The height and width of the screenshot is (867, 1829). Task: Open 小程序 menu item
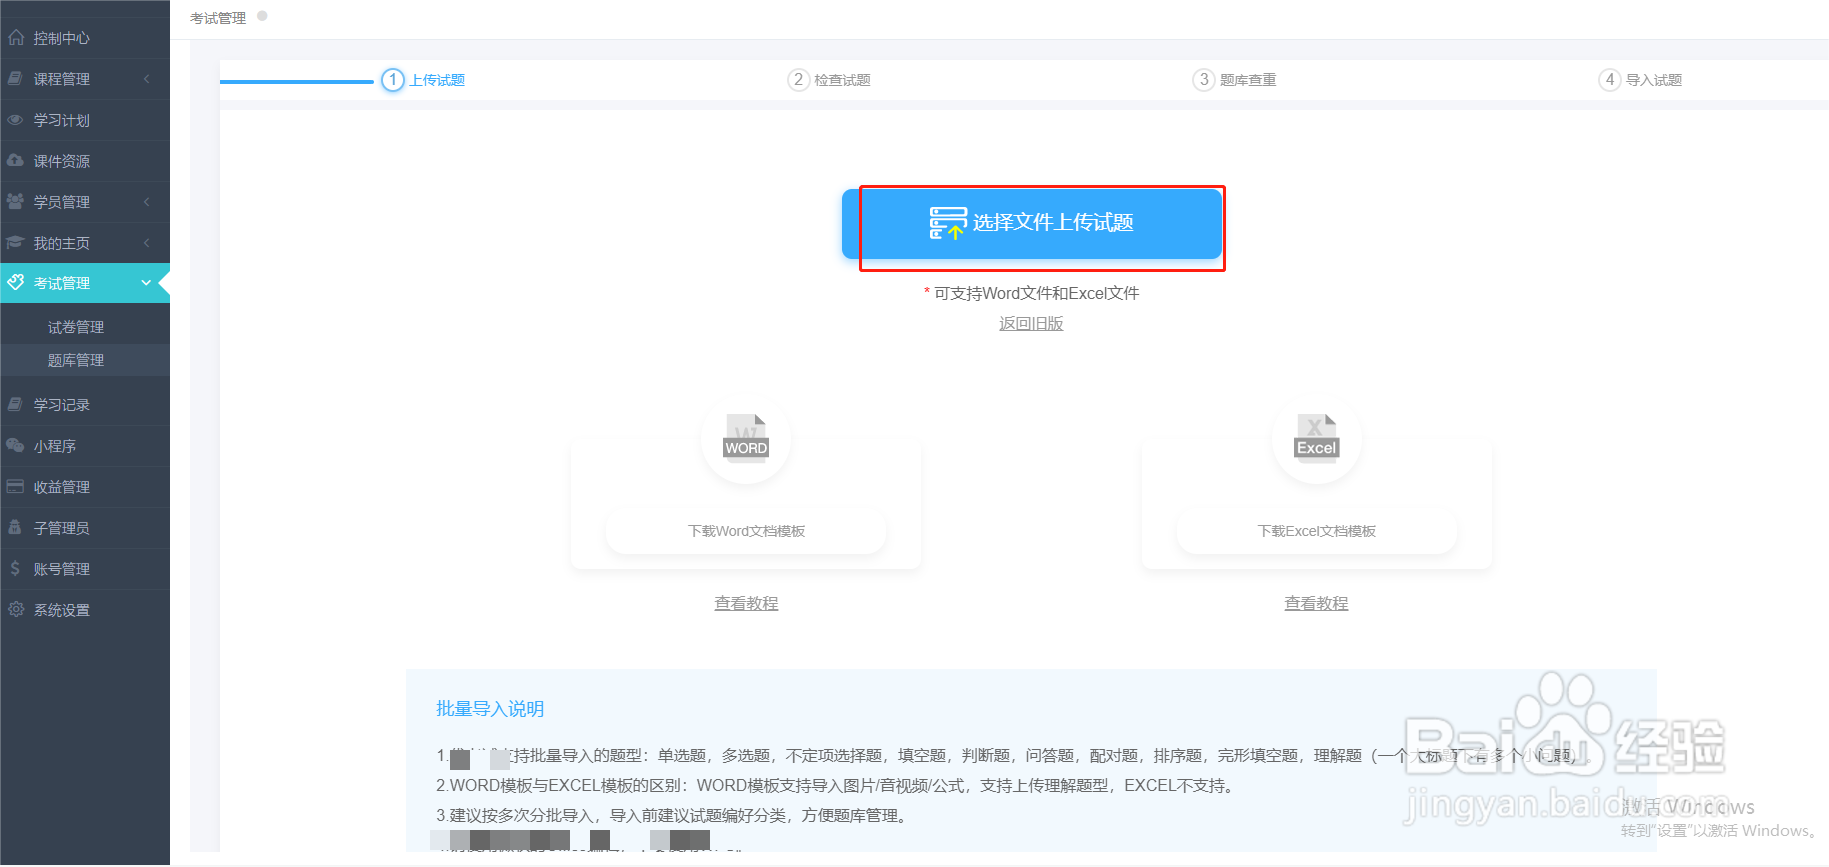point(85,446)
